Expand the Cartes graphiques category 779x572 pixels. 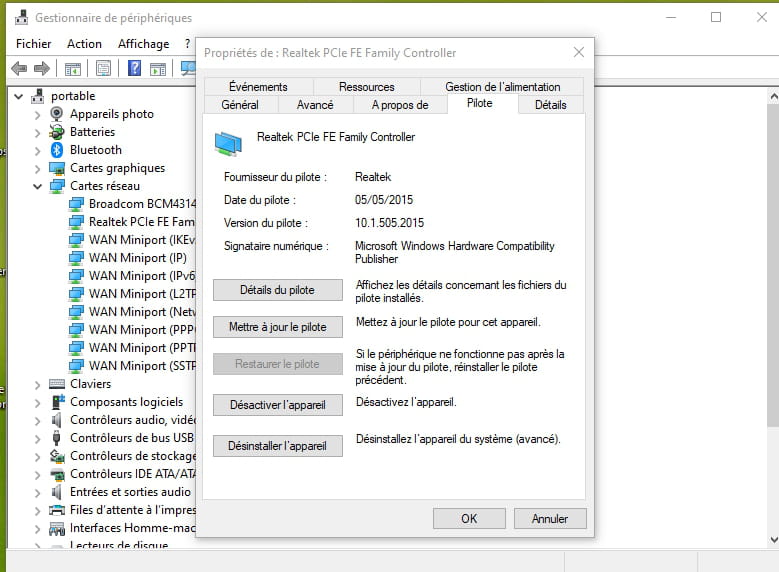tap(38, 168)
